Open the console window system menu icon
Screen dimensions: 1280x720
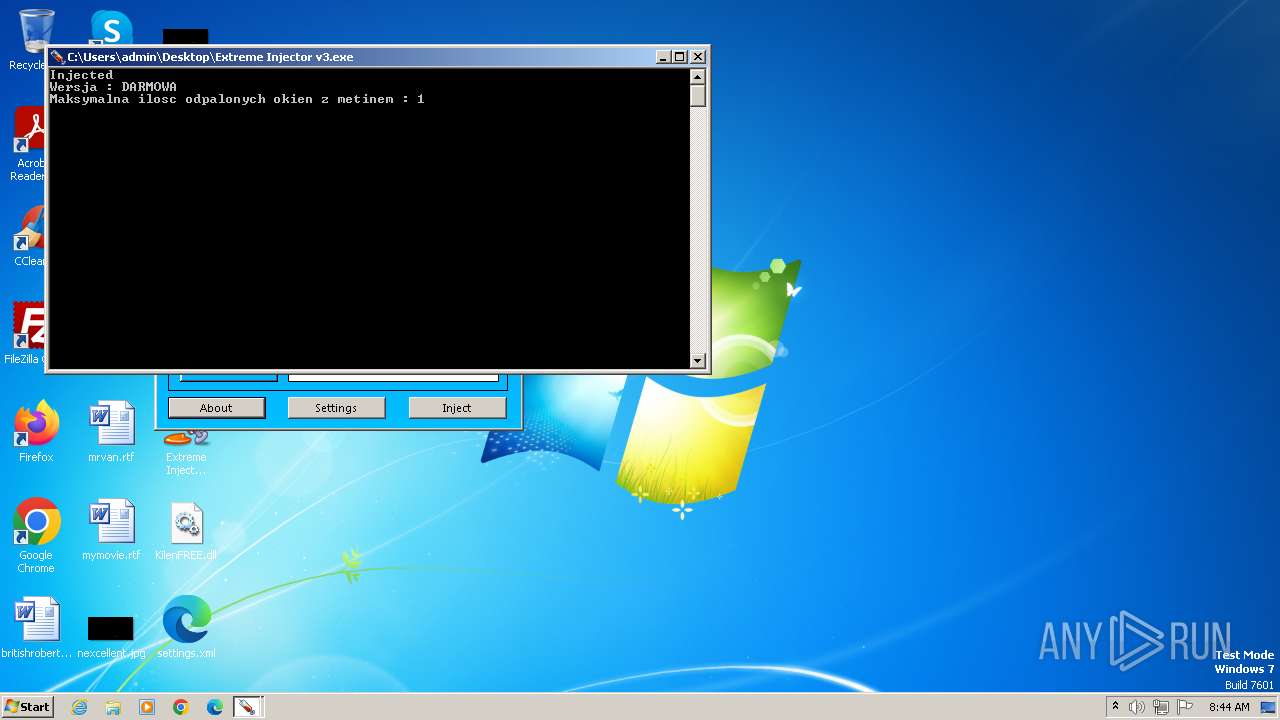(58, 57)
